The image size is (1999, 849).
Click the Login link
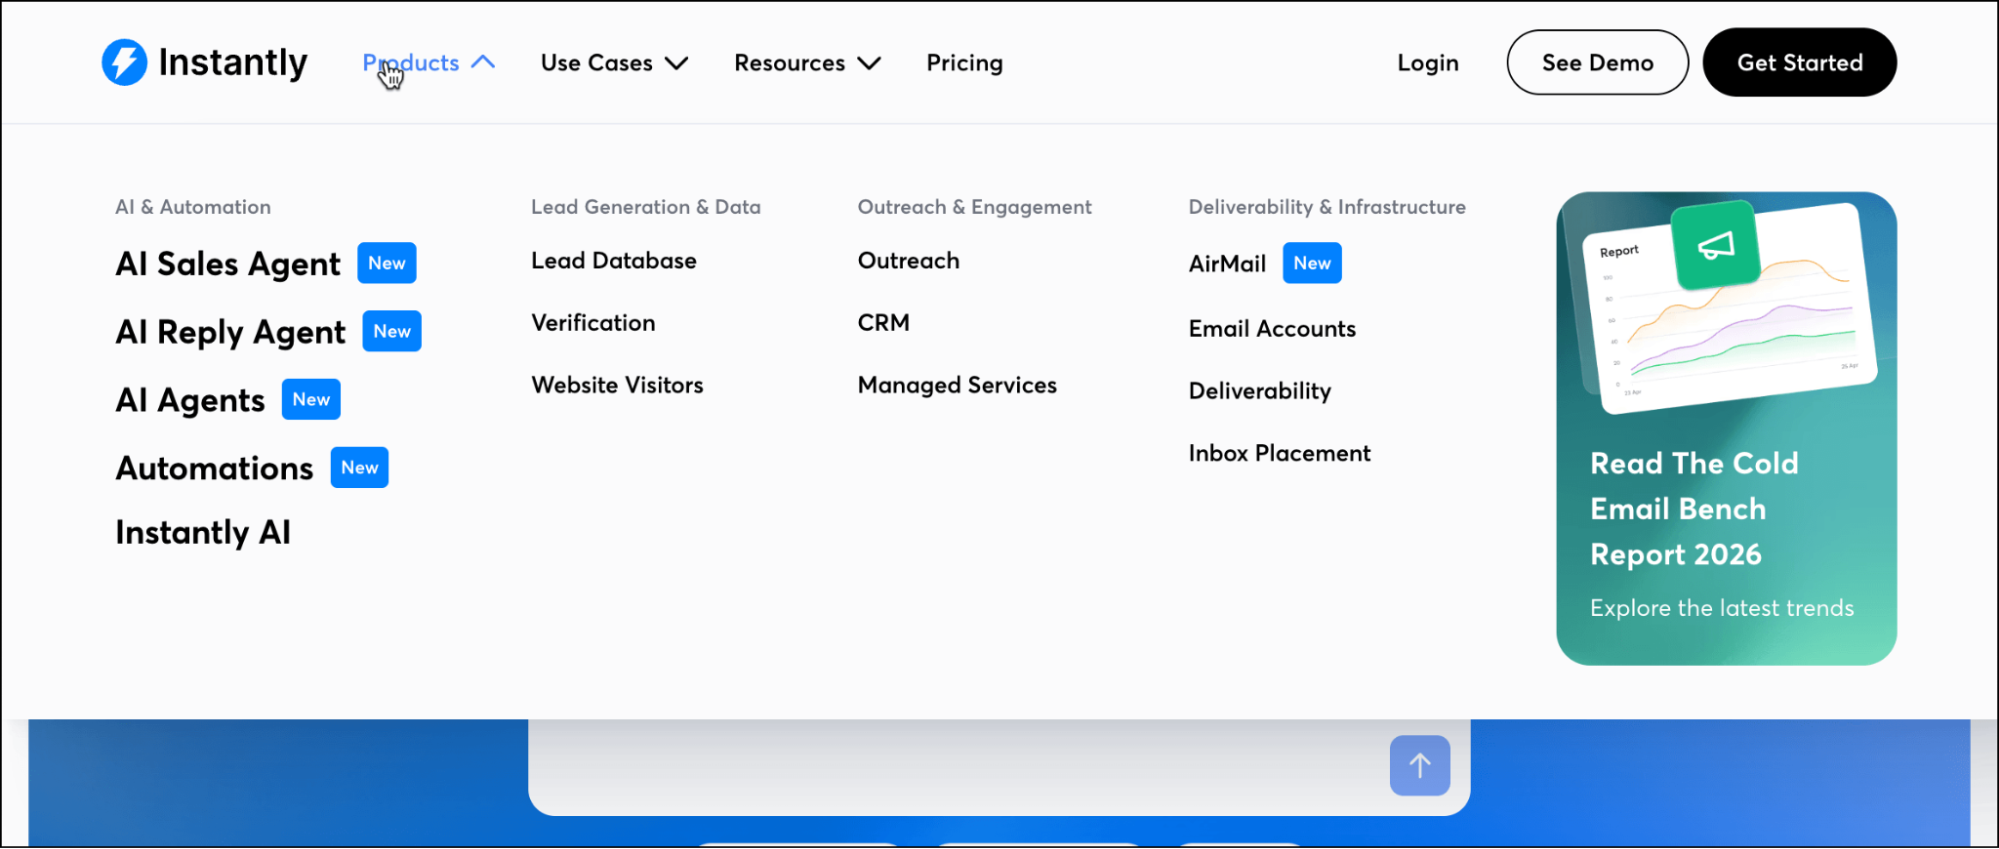1428,63
